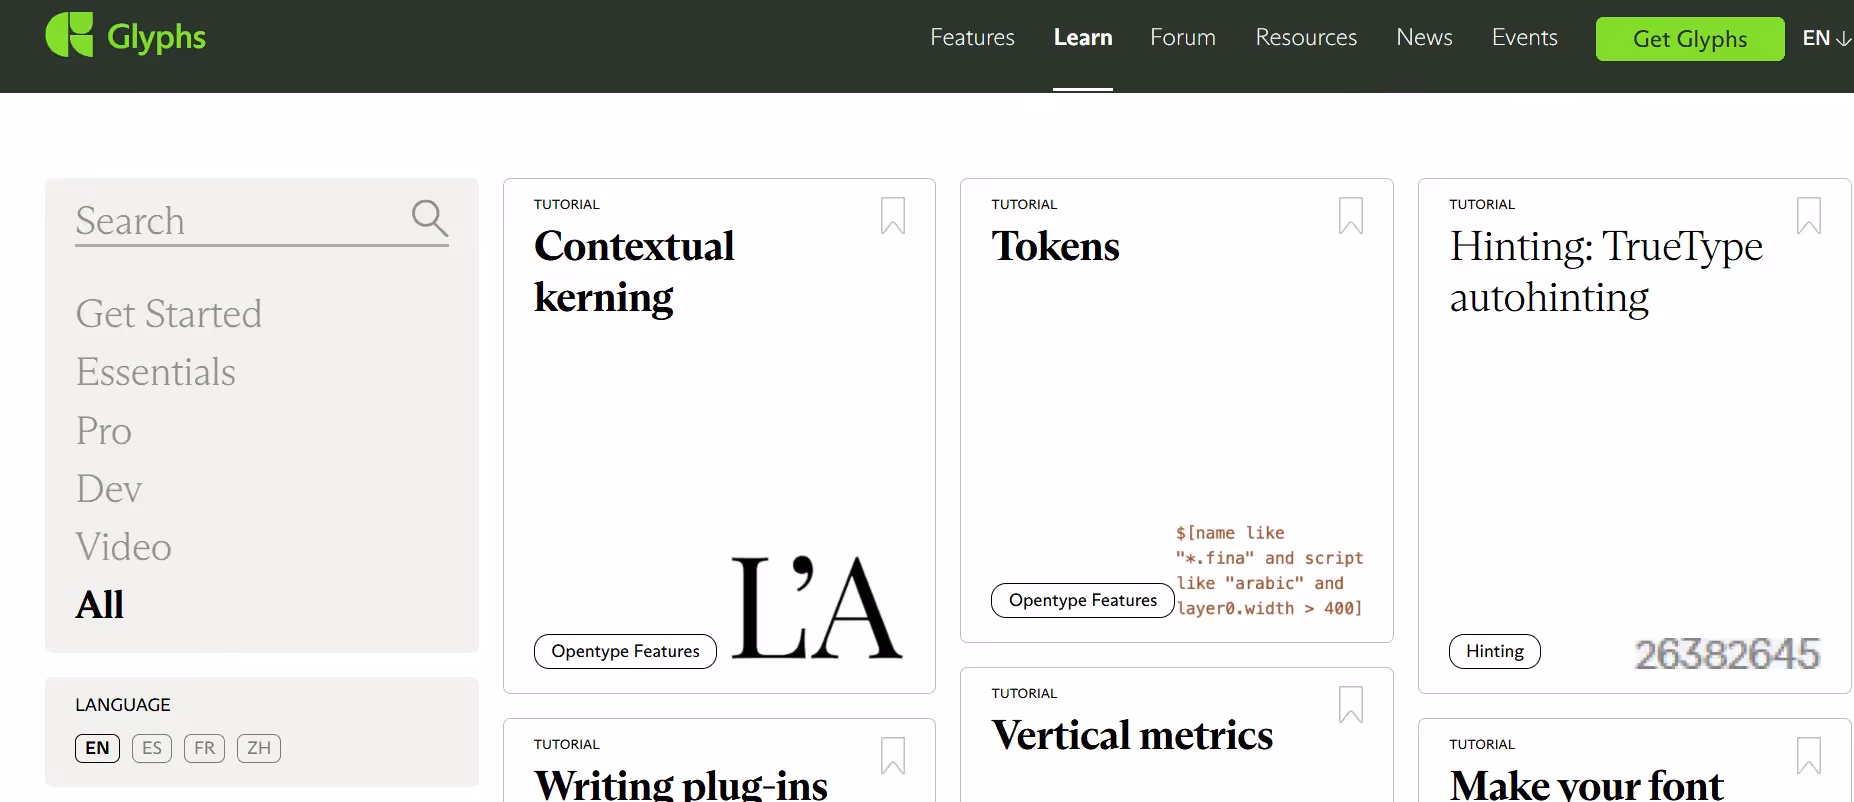Screen dimensions: 1854x802
Task: Bookmark the Writing plug-ins tutorial
Action: tap(893, 755)
